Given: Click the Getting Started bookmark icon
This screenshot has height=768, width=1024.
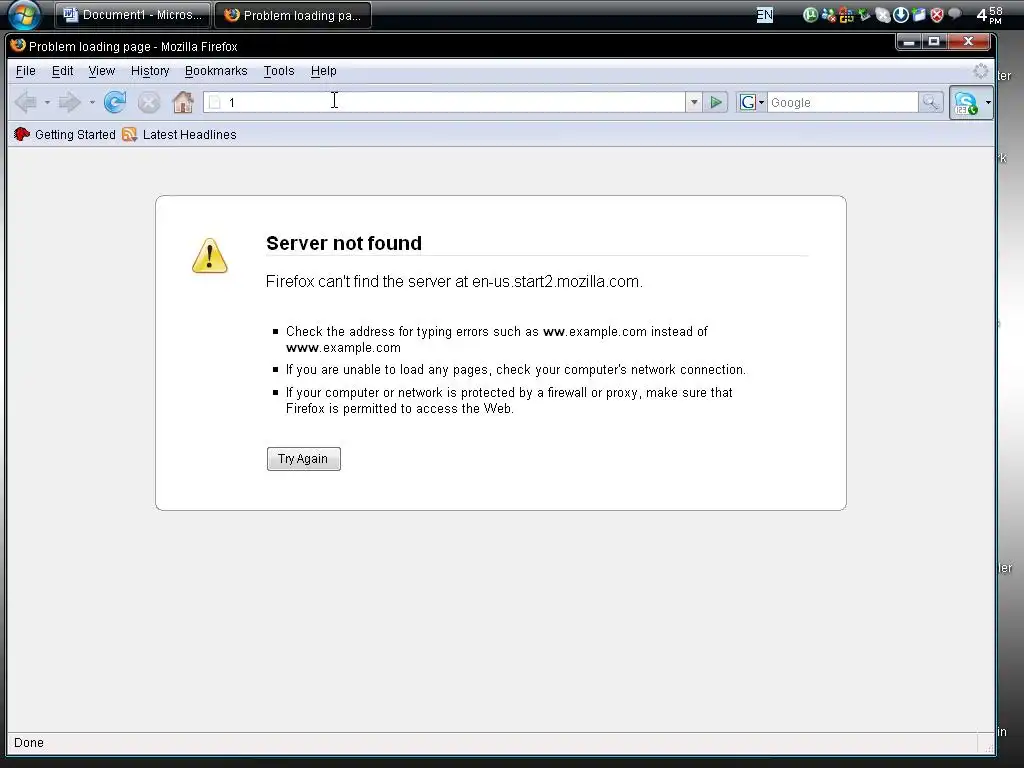Looking at the screenshot, I should pyautogui.click(x=22, y=135).
